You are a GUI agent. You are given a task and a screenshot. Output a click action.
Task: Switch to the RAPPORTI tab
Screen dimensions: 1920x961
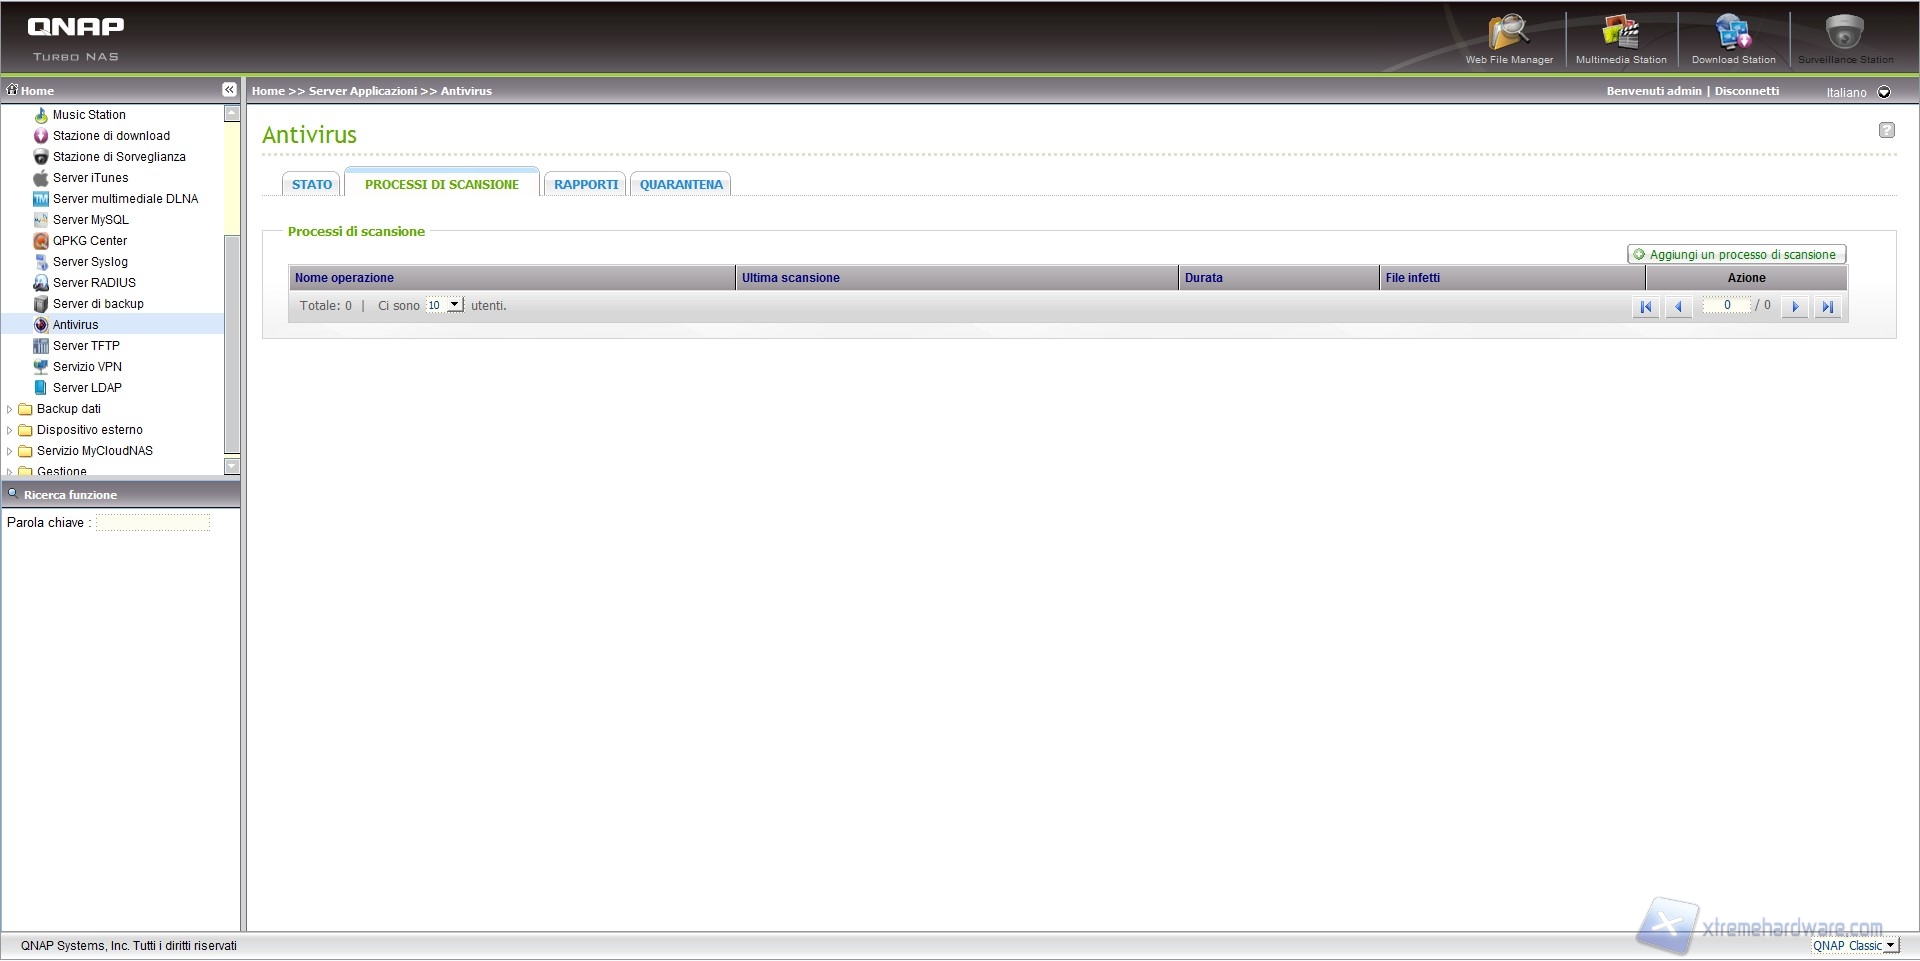click(586, 185)
